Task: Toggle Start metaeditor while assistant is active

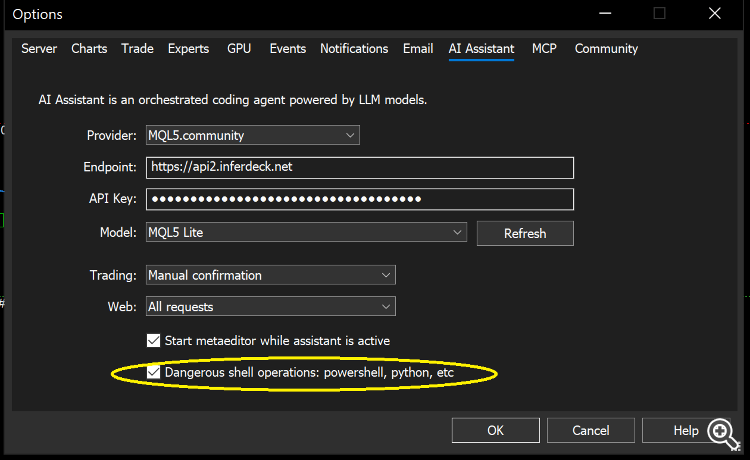Action: [x=154, y=341]
